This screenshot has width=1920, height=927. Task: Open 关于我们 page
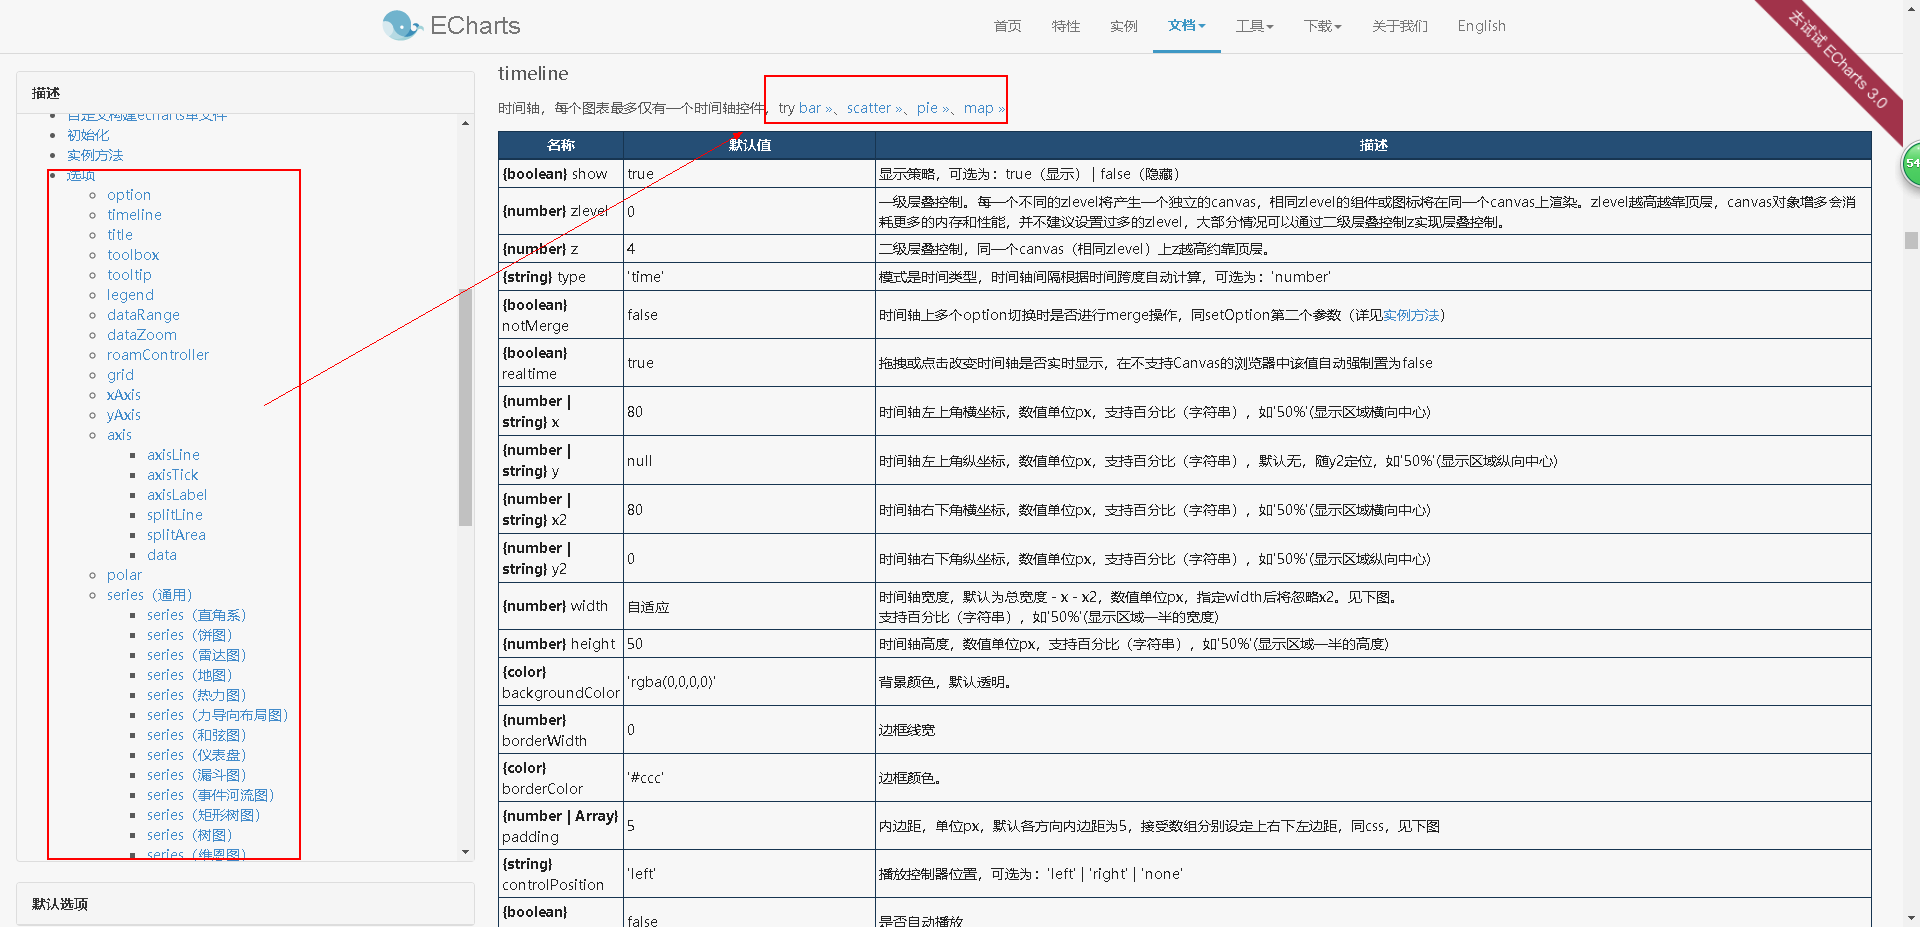coord(1399,26)
